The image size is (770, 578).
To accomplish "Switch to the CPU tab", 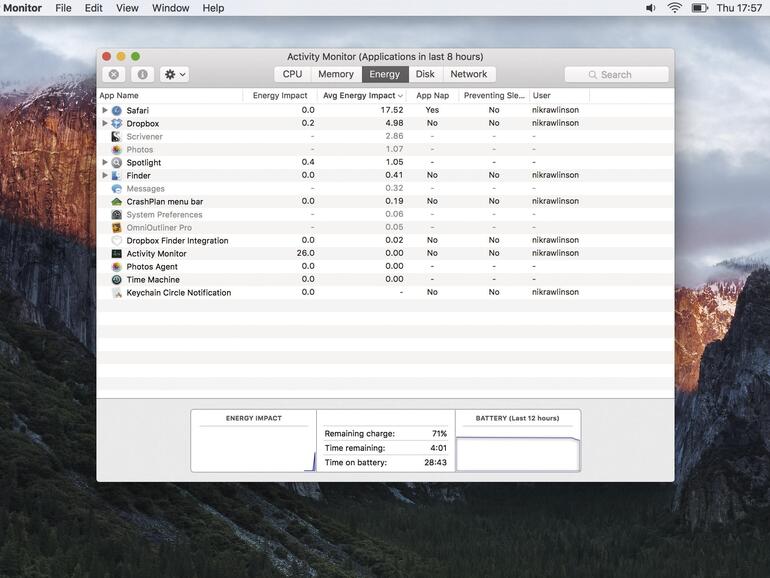I will (292, 74).
